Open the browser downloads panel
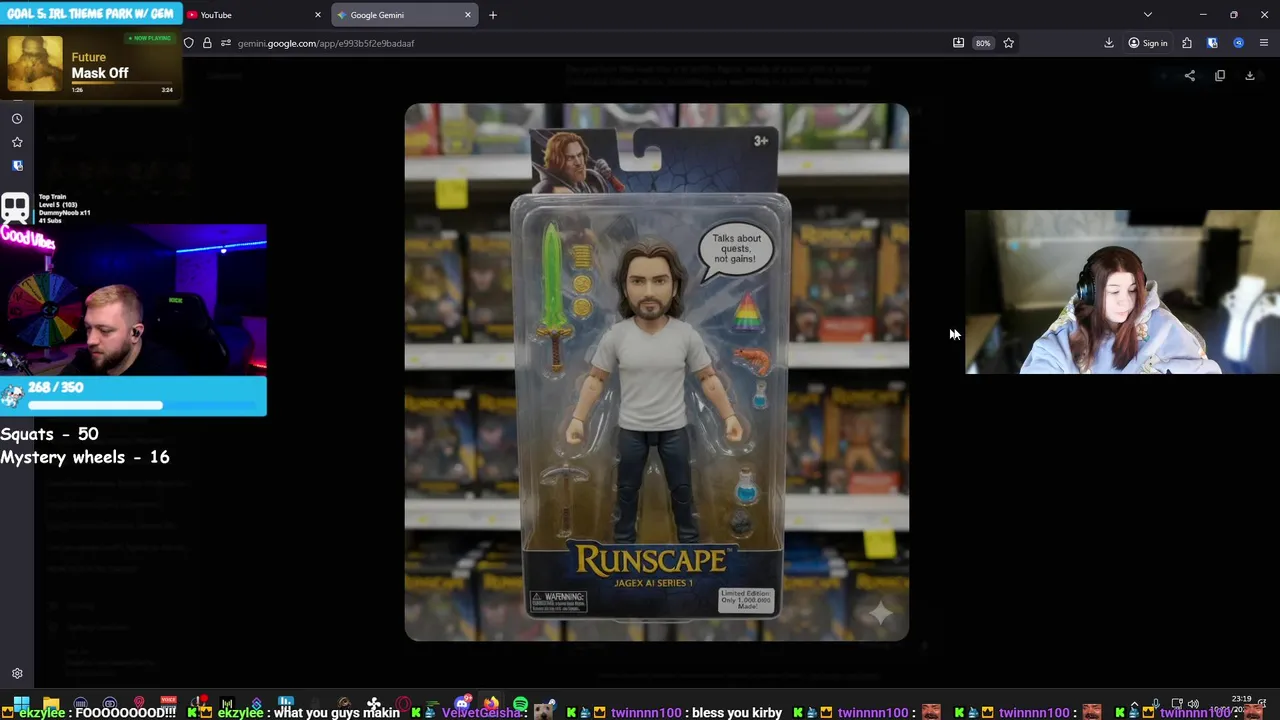1280x720 pixels. [1109, 43]
